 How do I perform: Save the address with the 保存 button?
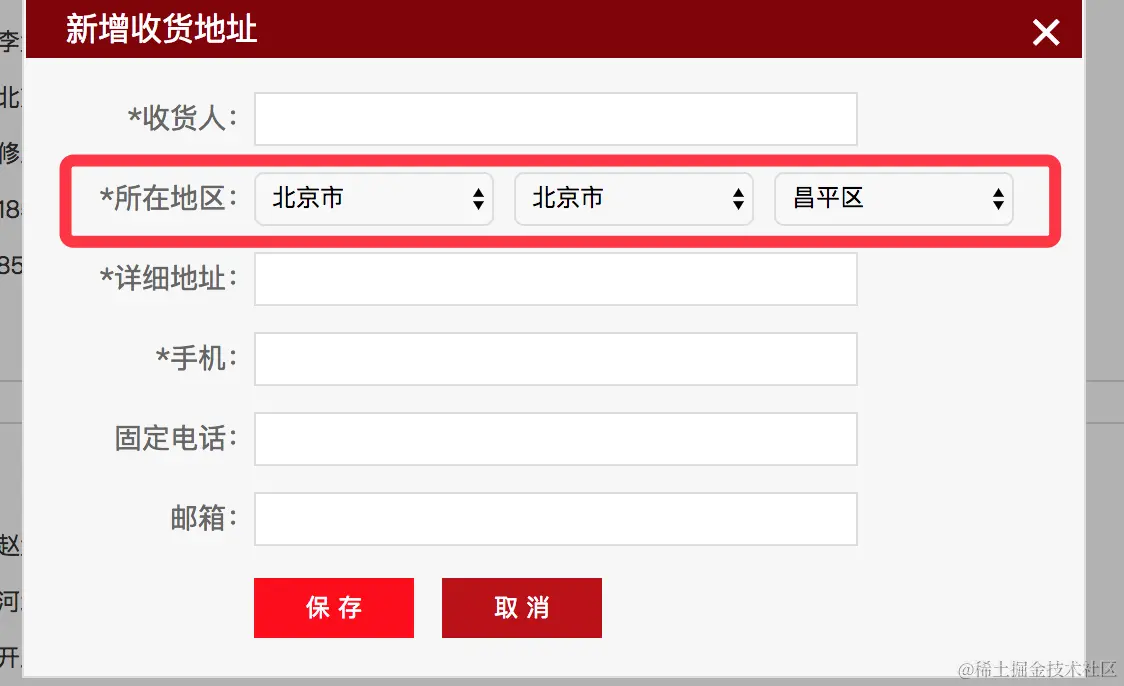pos(334,608)
